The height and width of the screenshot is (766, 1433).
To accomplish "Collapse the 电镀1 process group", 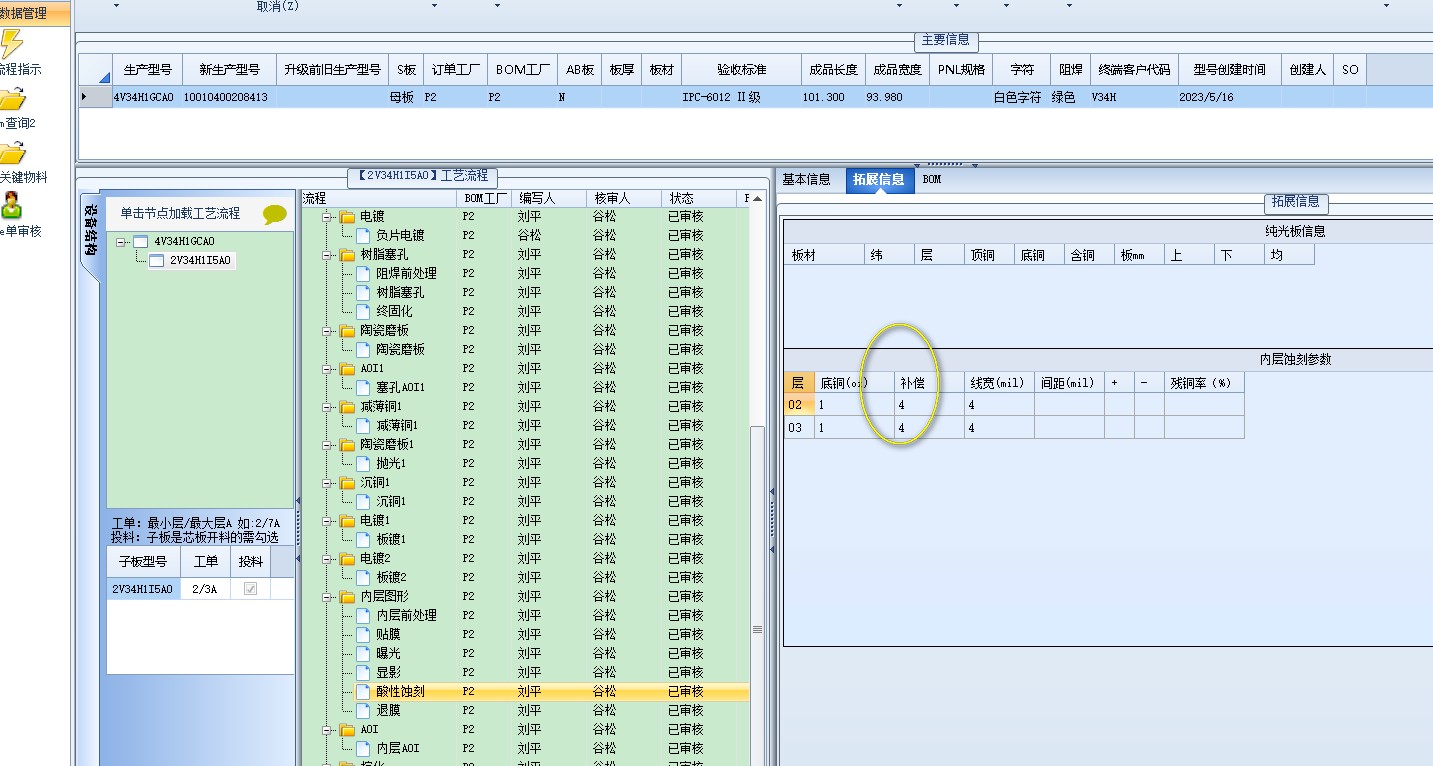I will pyautogui.click(x=327, y=521).
